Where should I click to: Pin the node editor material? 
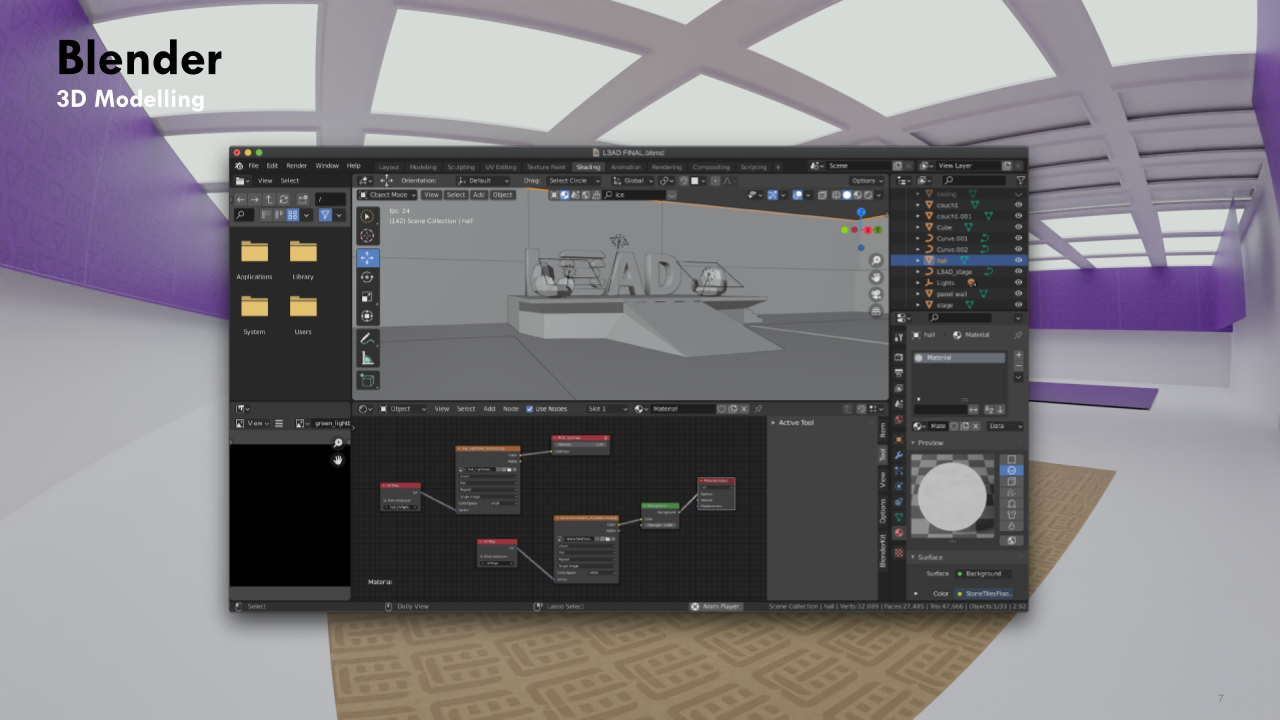pyautogui.click(x=758, y=409)
